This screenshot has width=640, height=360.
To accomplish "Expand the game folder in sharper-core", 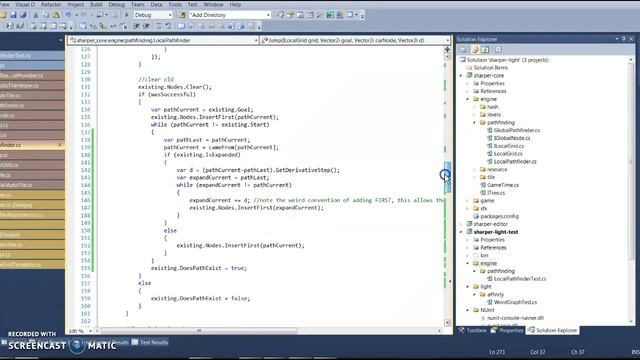I will pyautogui.click(x=468, y=201).
